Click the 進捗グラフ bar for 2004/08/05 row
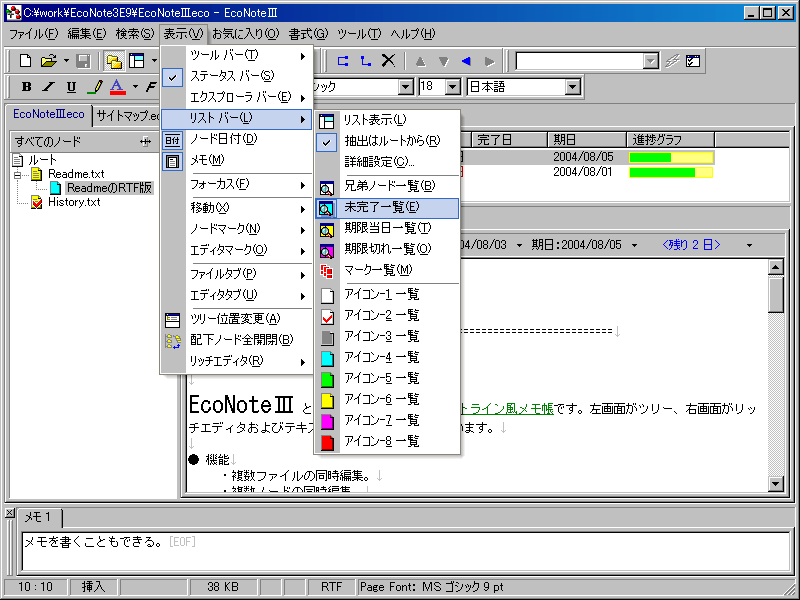 [x=671, y=157]
